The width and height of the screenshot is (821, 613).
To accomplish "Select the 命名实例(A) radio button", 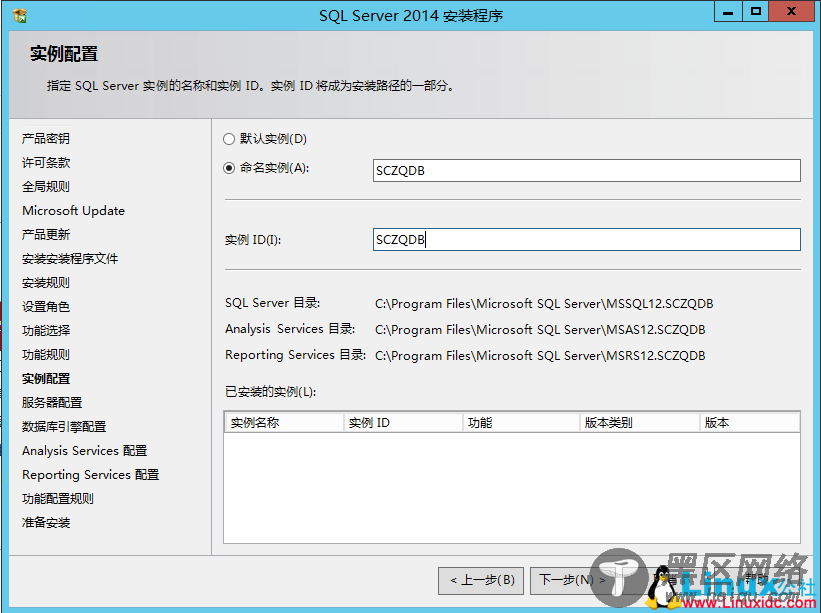I will (229, 168).
